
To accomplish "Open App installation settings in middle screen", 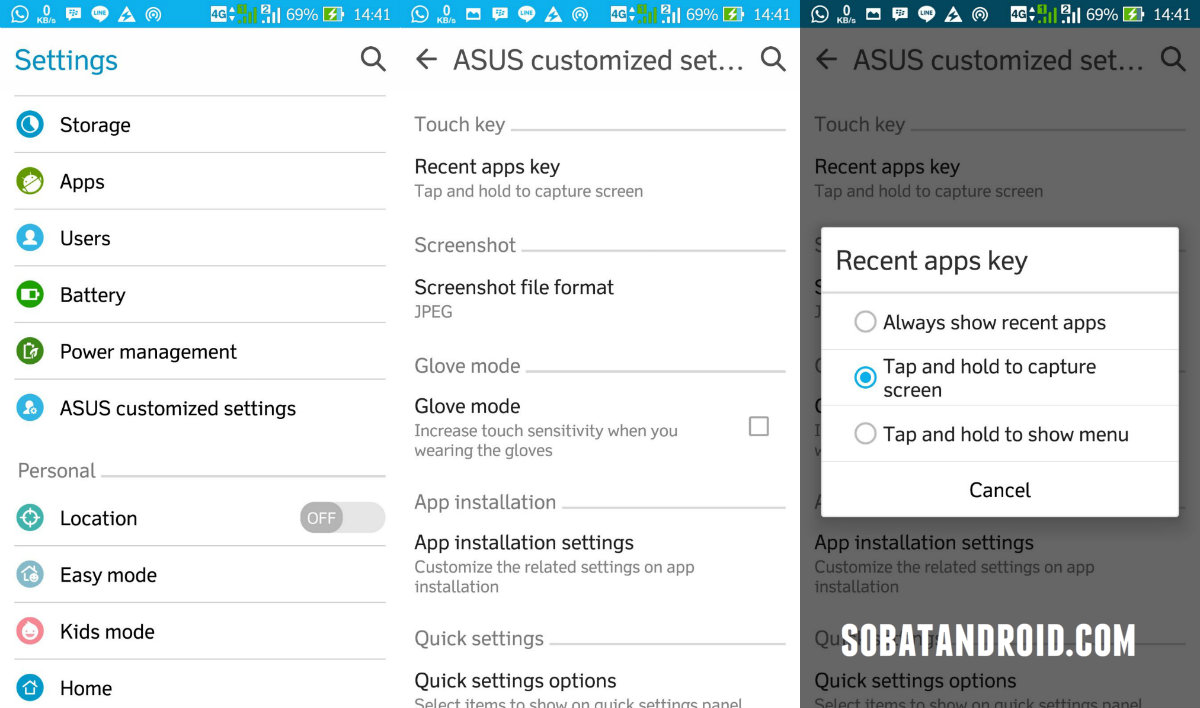I will click(600, 563).
